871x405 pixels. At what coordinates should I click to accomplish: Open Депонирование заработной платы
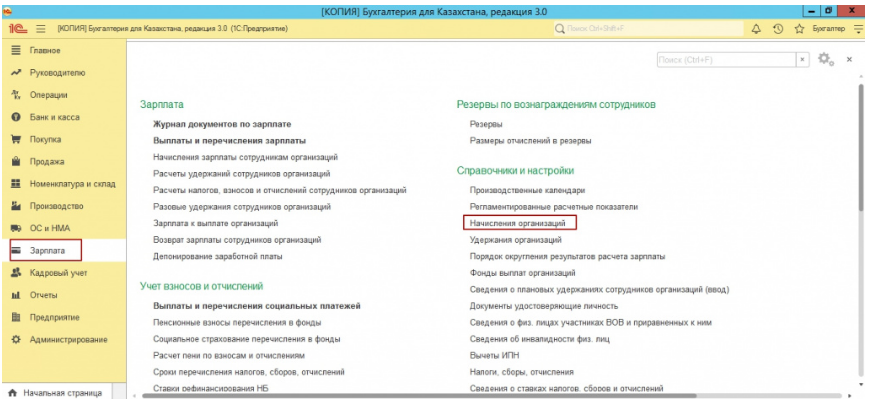218,257
